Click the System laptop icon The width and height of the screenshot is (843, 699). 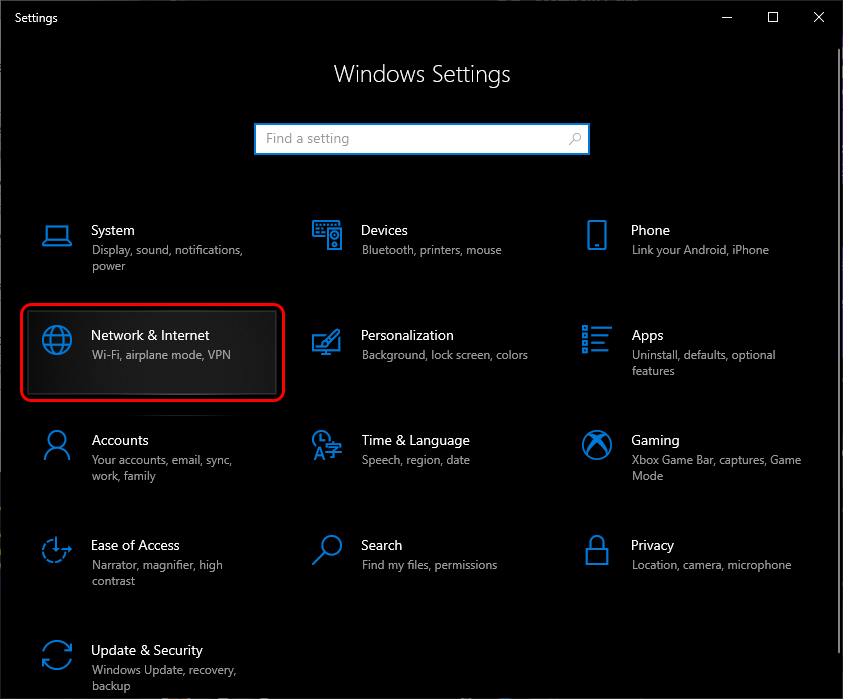[x=57, y=235]
